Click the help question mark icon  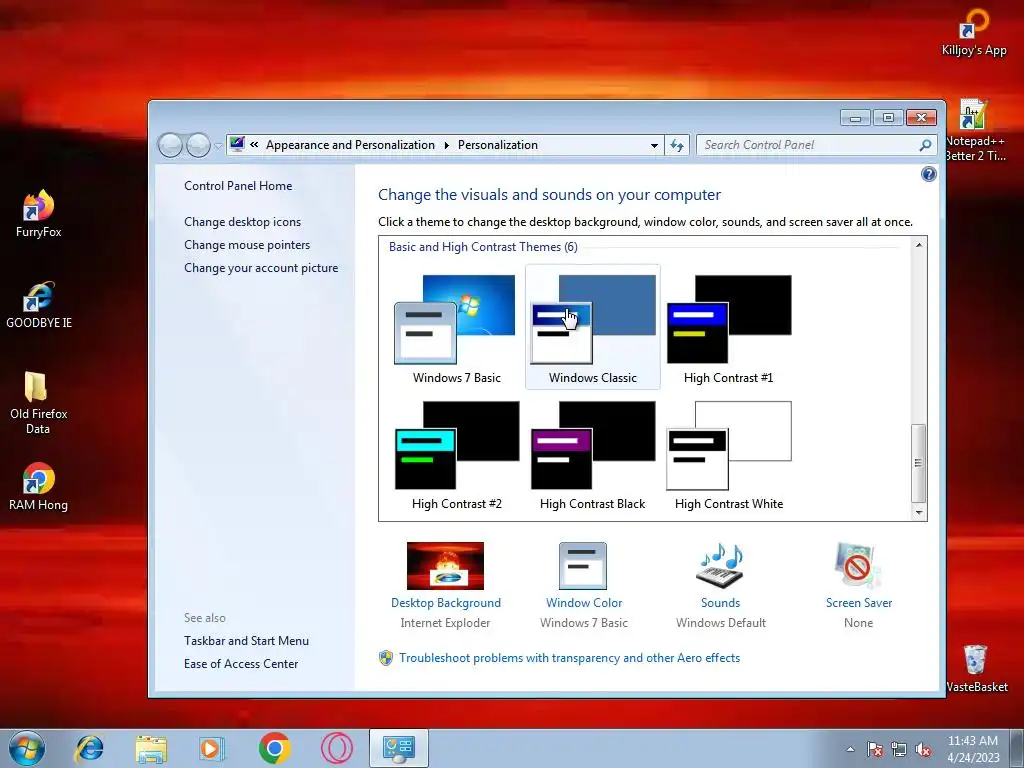pyautogui.click(x=928, y=174)
